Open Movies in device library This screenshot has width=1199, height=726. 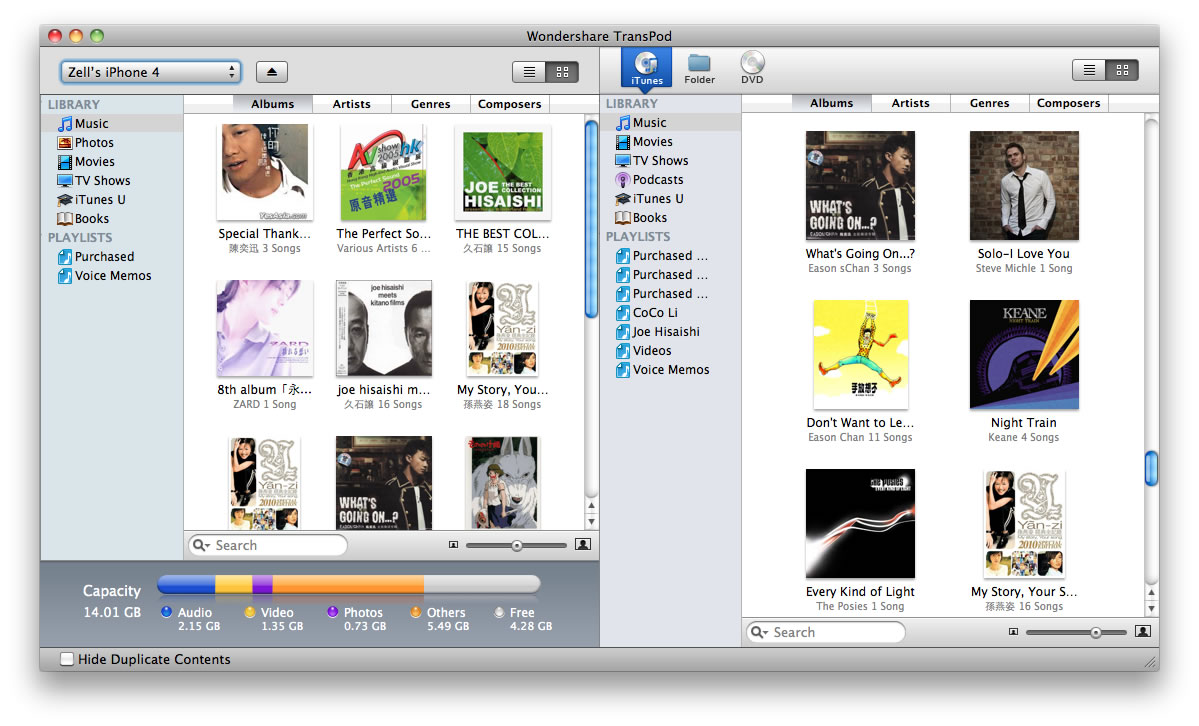pos(112,161)
